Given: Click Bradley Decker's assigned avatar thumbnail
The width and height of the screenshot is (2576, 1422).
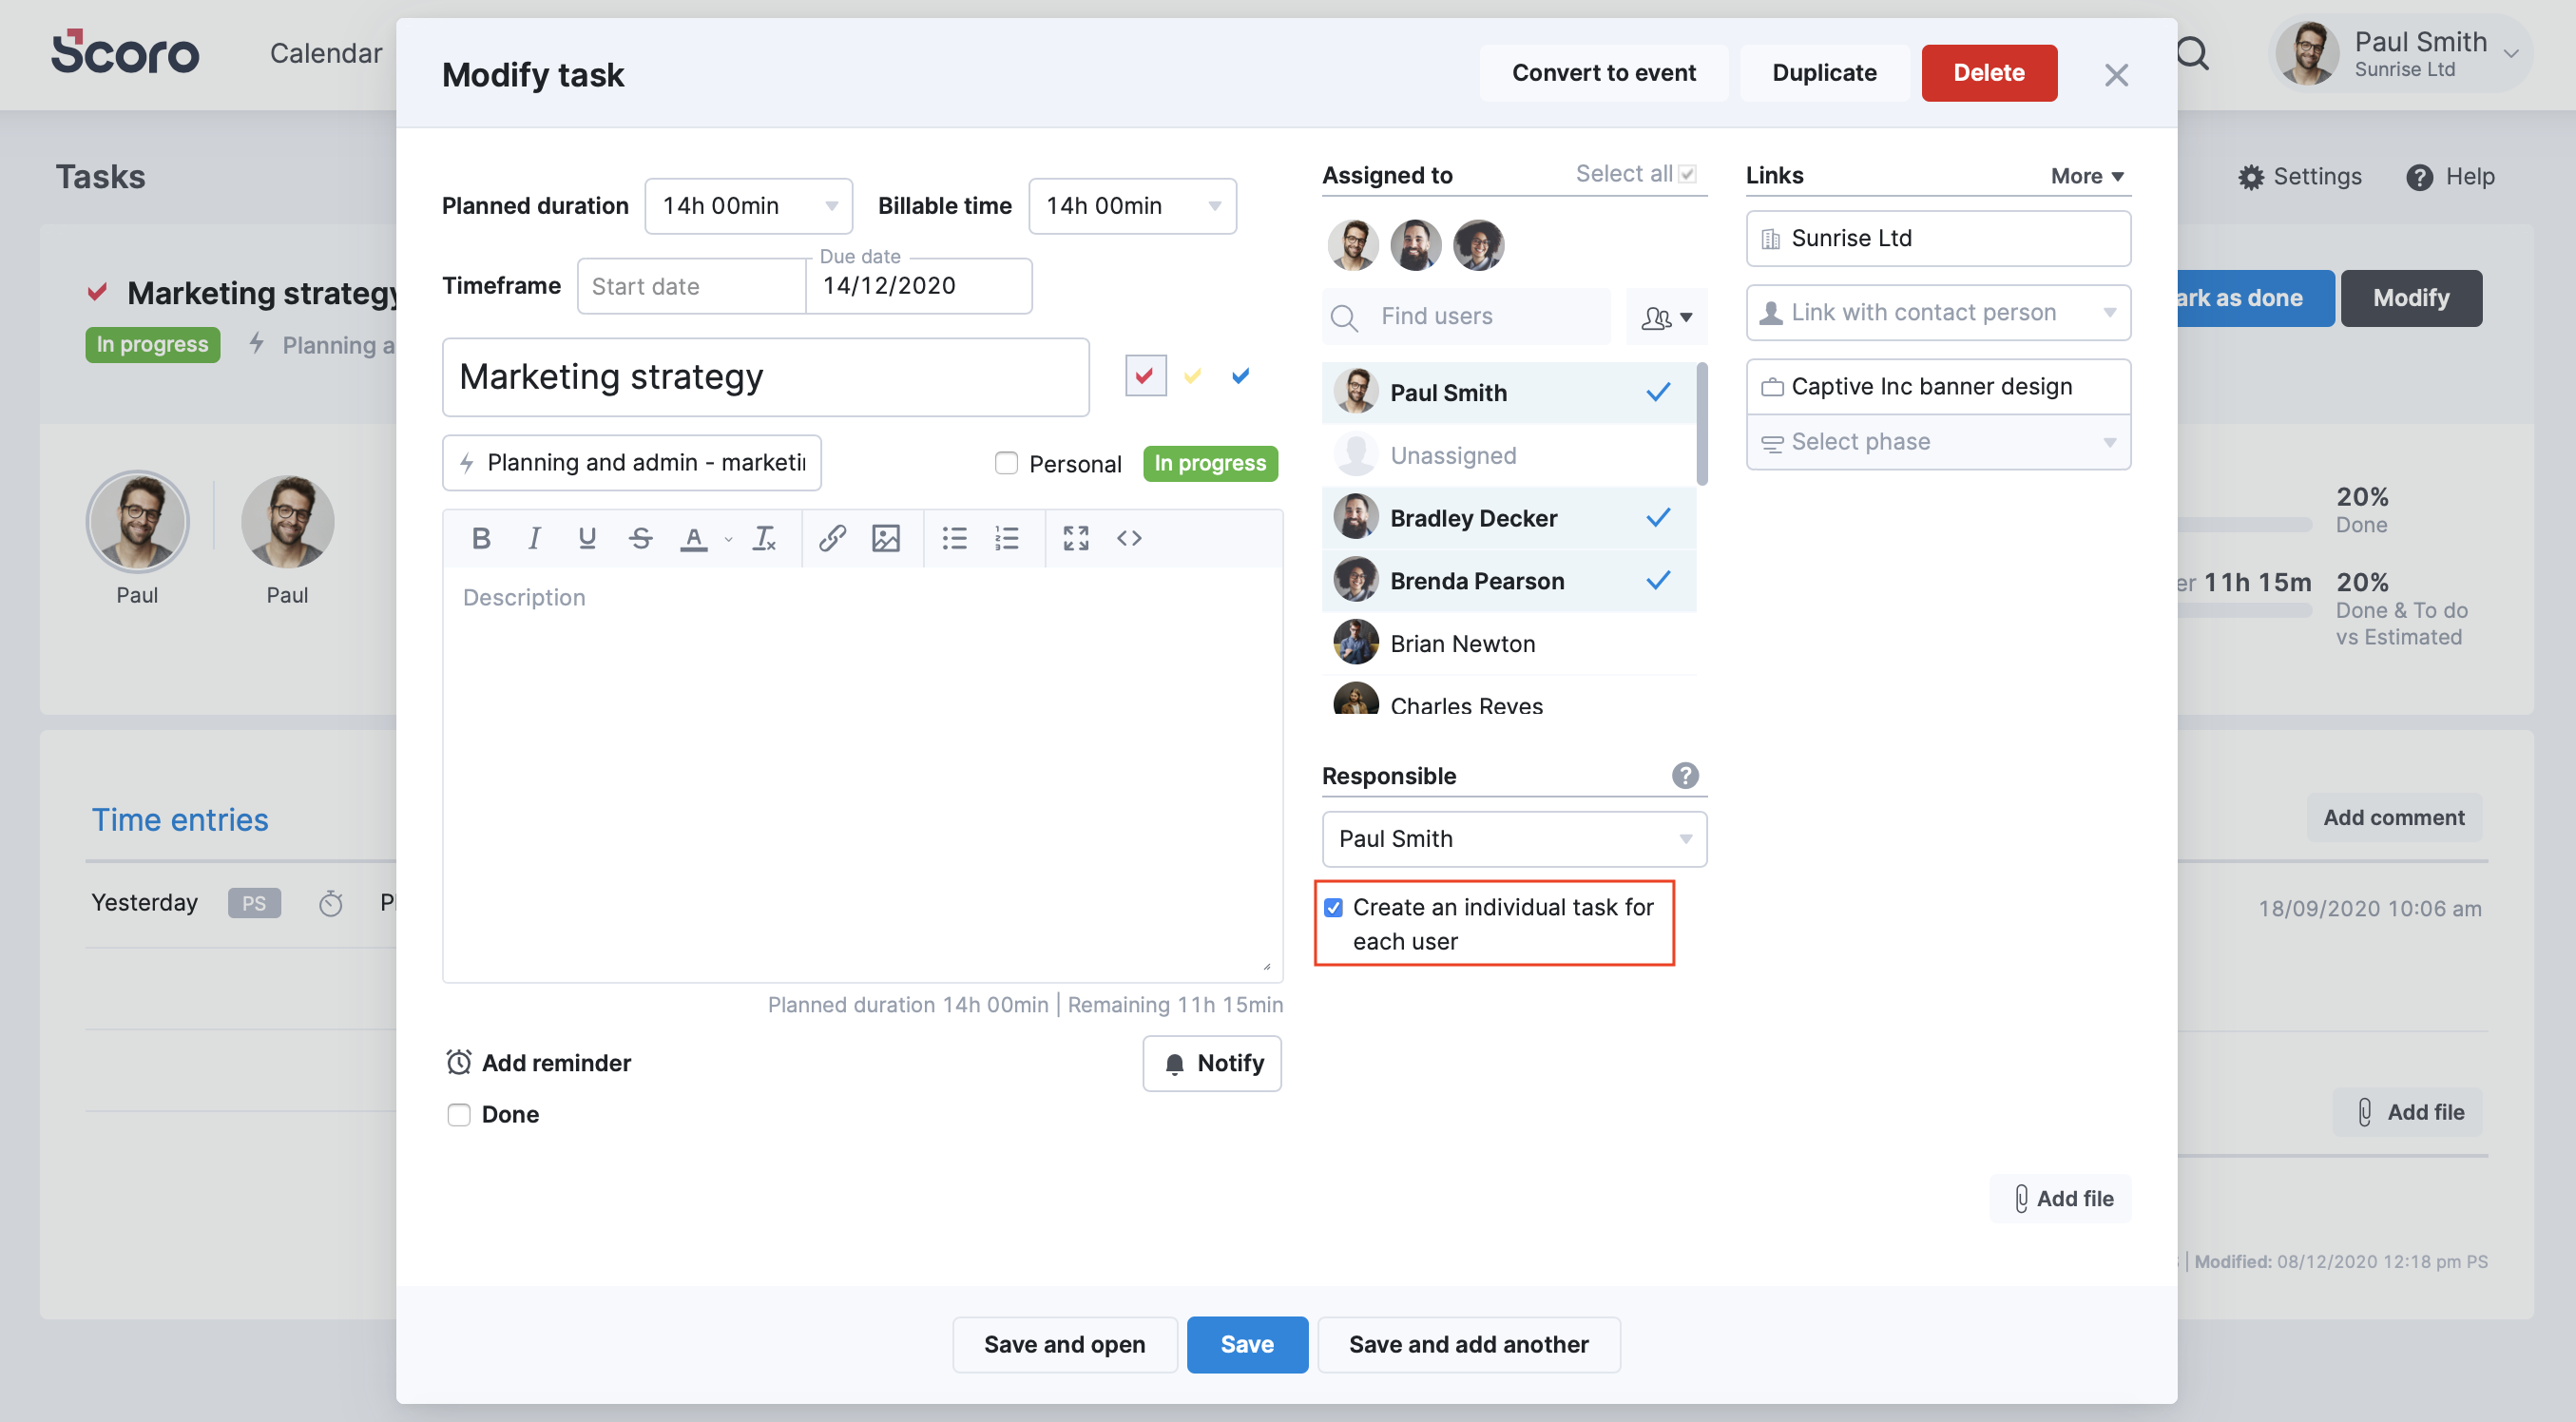Looking at the screenshot, I should coord(1415,245).
